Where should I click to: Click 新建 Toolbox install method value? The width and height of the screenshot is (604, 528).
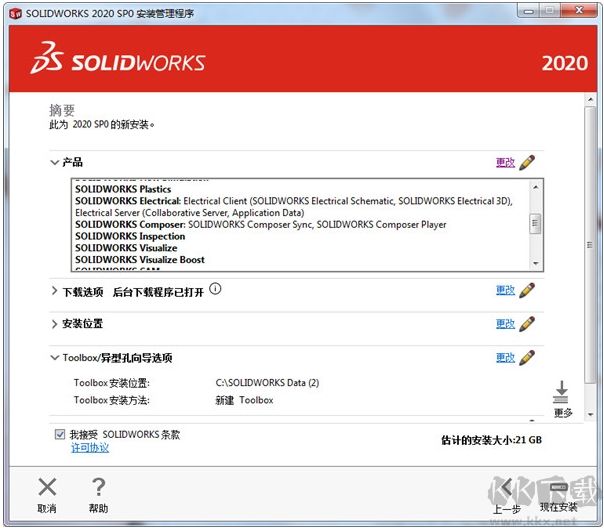(244, 400)
